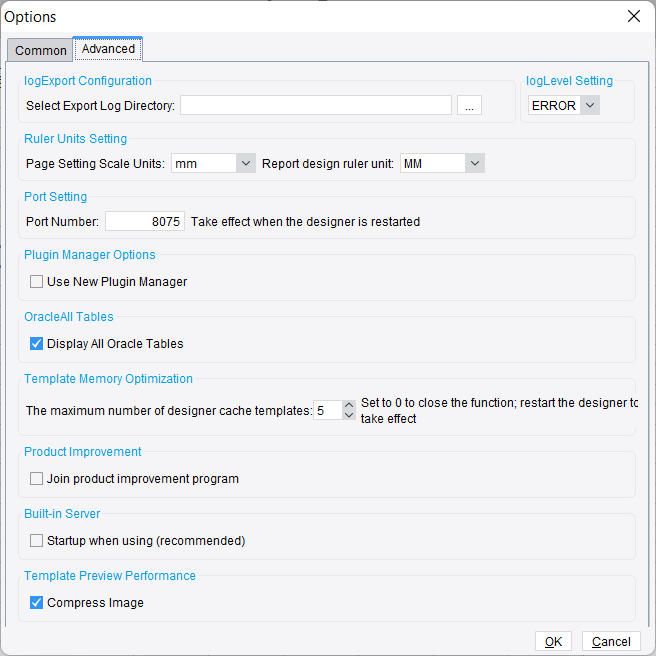This screenshot has height=656, width=656.
Task: Click the Template Preview Performance heading
Action: [110, 576]
